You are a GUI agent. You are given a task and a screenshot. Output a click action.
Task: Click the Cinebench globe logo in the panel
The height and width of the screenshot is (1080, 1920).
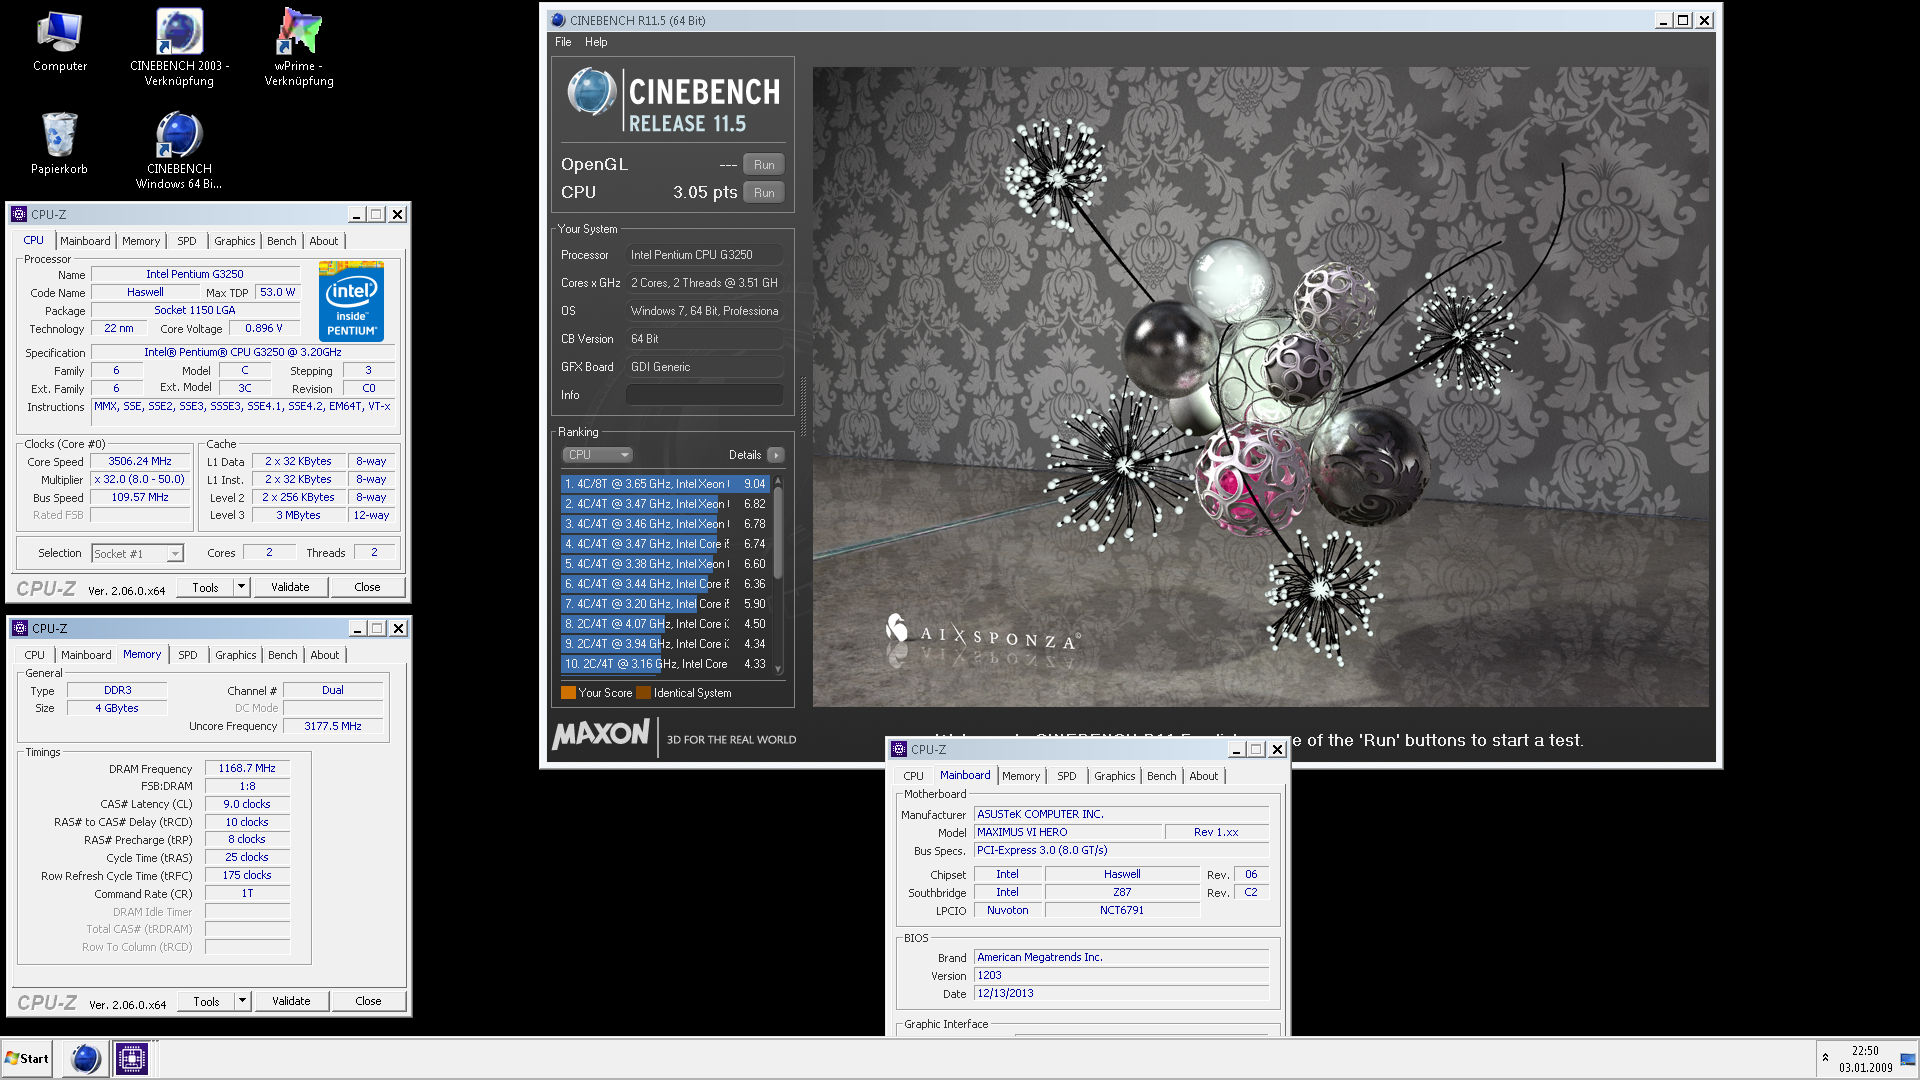pos(591,92)
